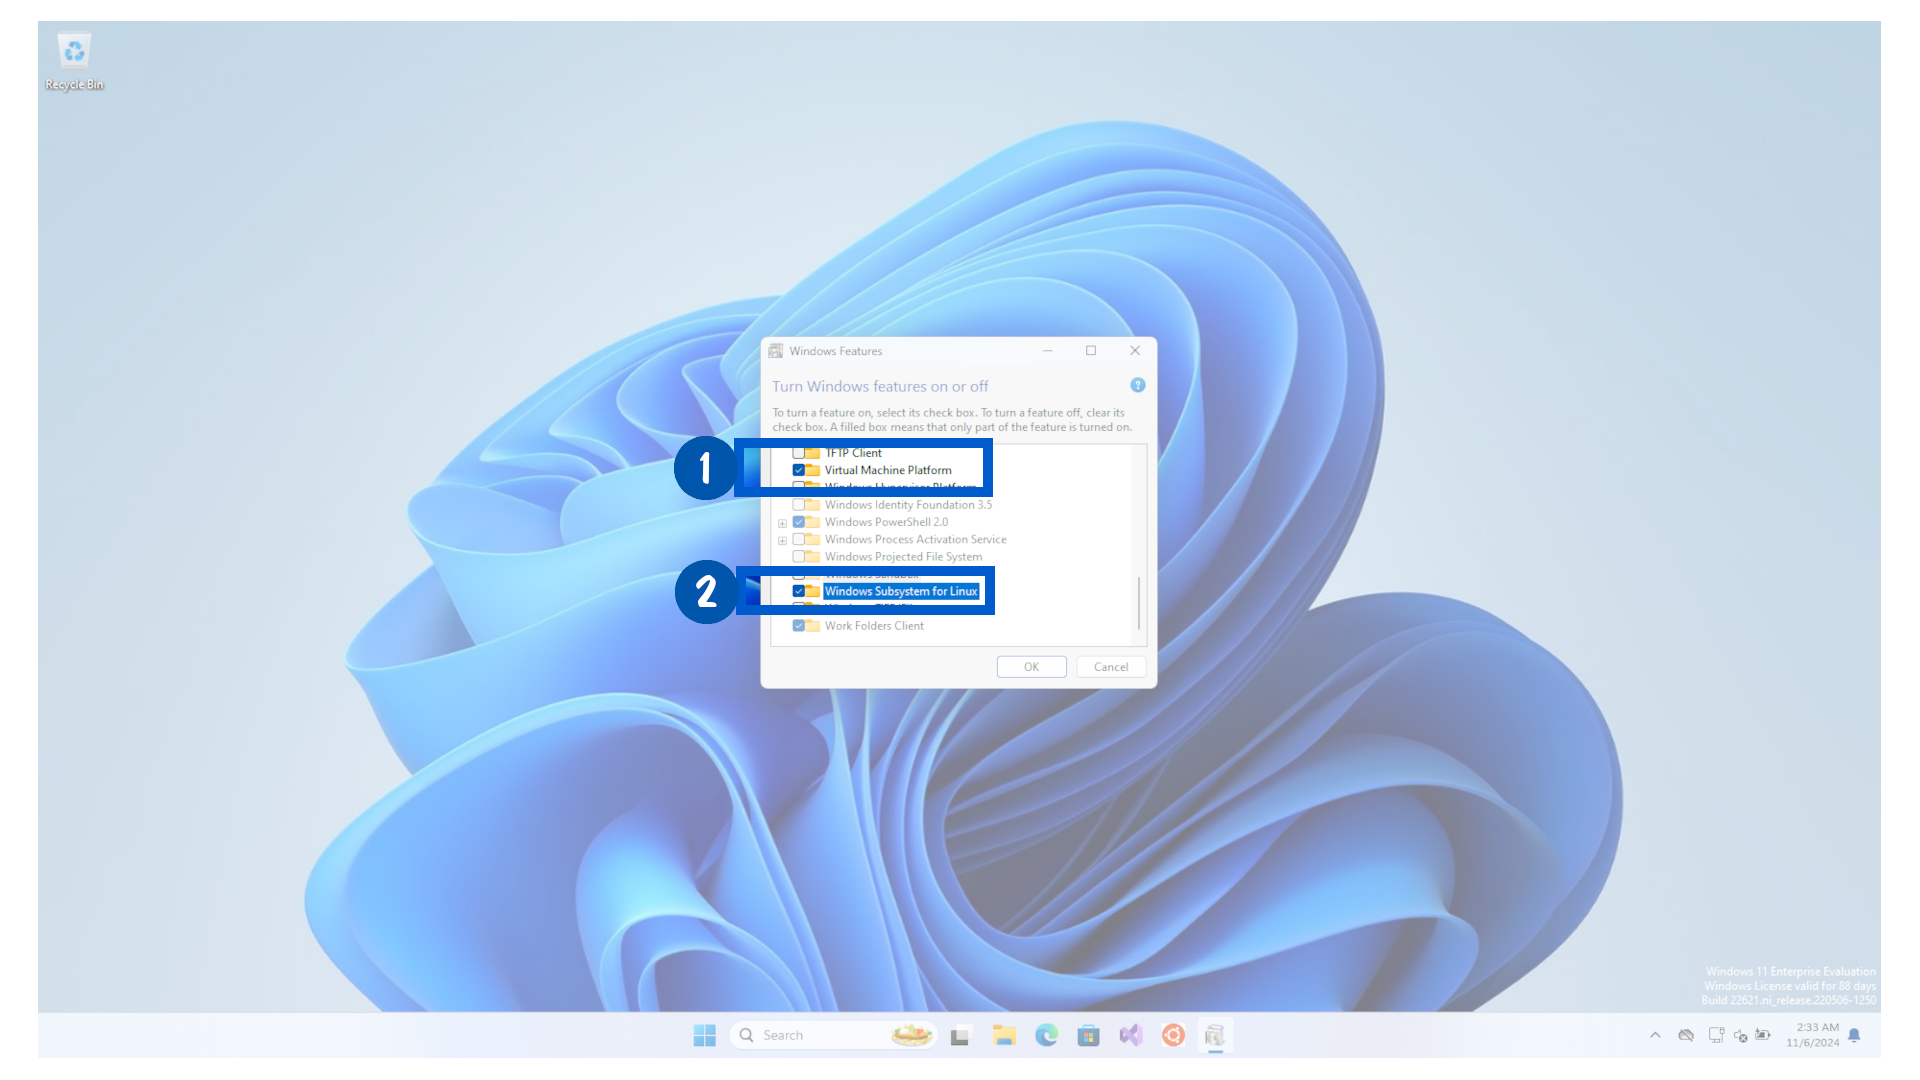Open Microsoft Edge from the taskbar
Viewport: 1920px width, 1080px height.
(x=1046, y=1035)
